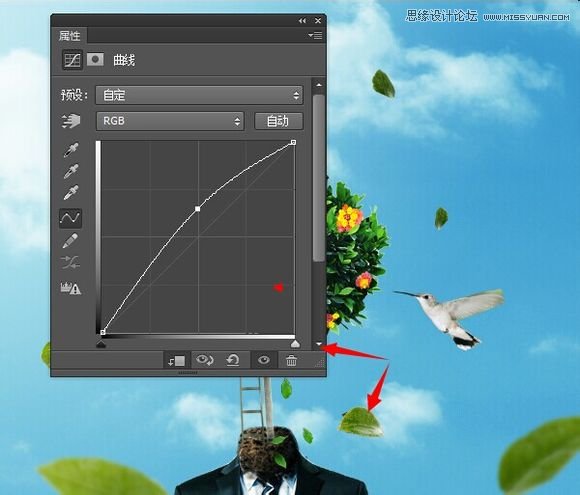
Task: Click the histogram clipping warning icon
Action: [71, 288]
